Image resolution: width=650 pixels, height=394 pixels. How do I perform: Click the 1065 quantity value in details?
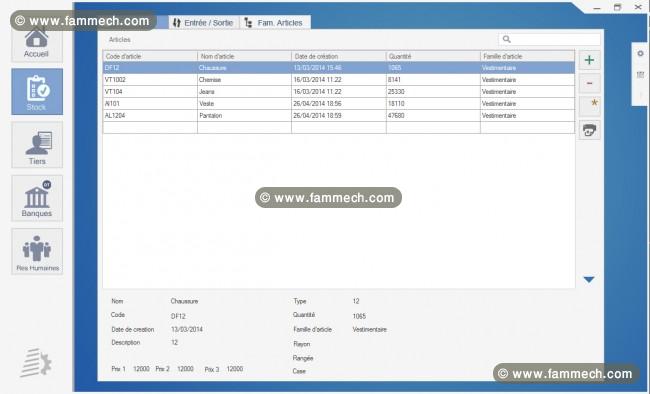tap(359, 316)
